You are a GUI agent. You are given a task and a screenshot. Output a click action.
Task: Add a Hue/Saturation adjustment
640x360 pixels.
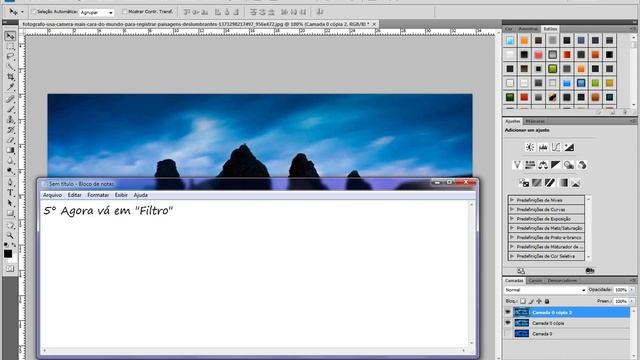tap(530, 165)
